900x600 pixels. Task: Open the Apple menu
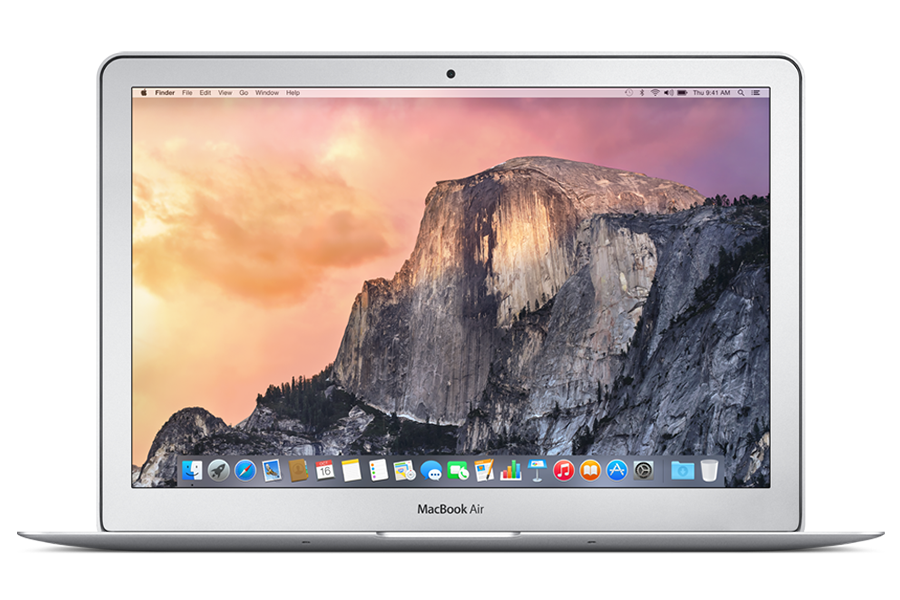coord(143,92)
